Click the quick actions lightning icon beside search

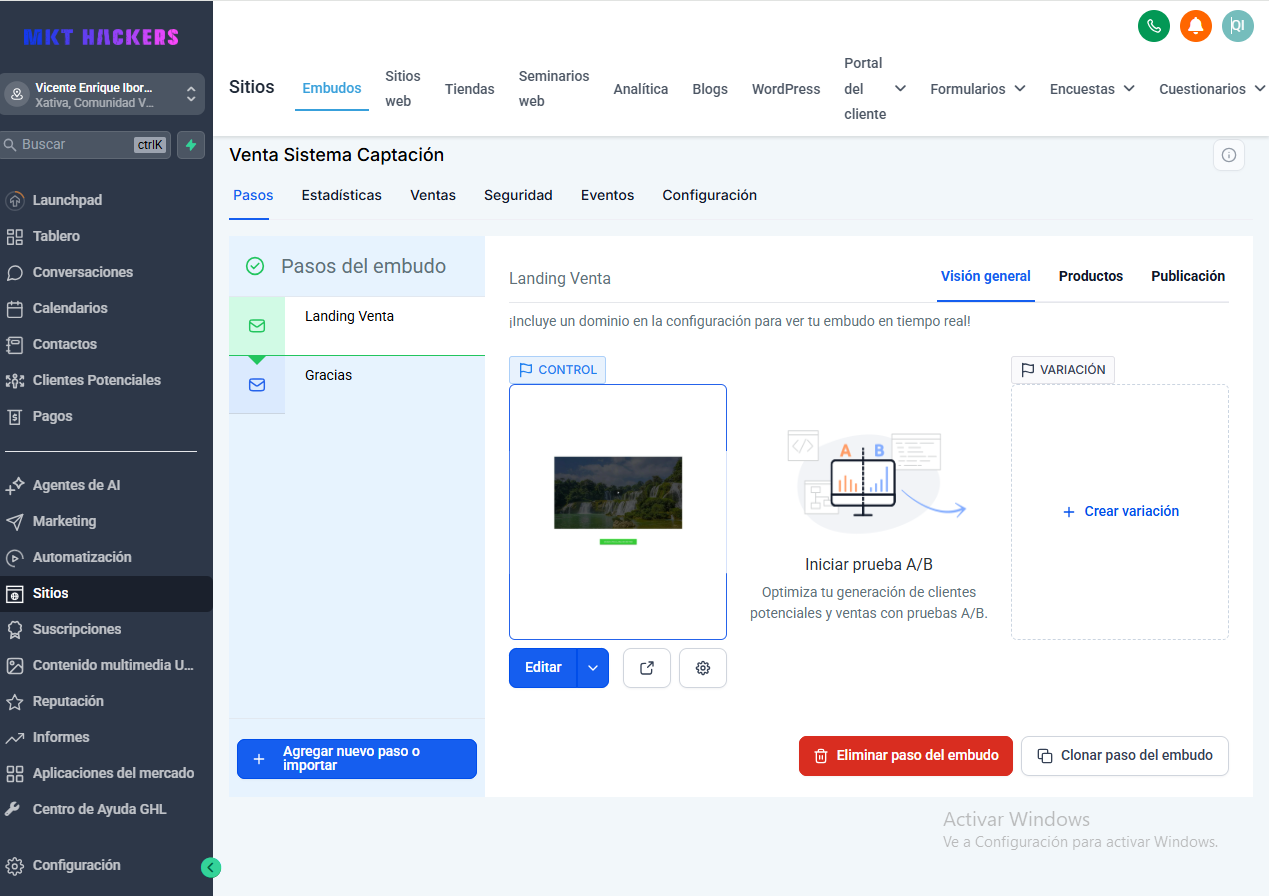pos(190,145)
